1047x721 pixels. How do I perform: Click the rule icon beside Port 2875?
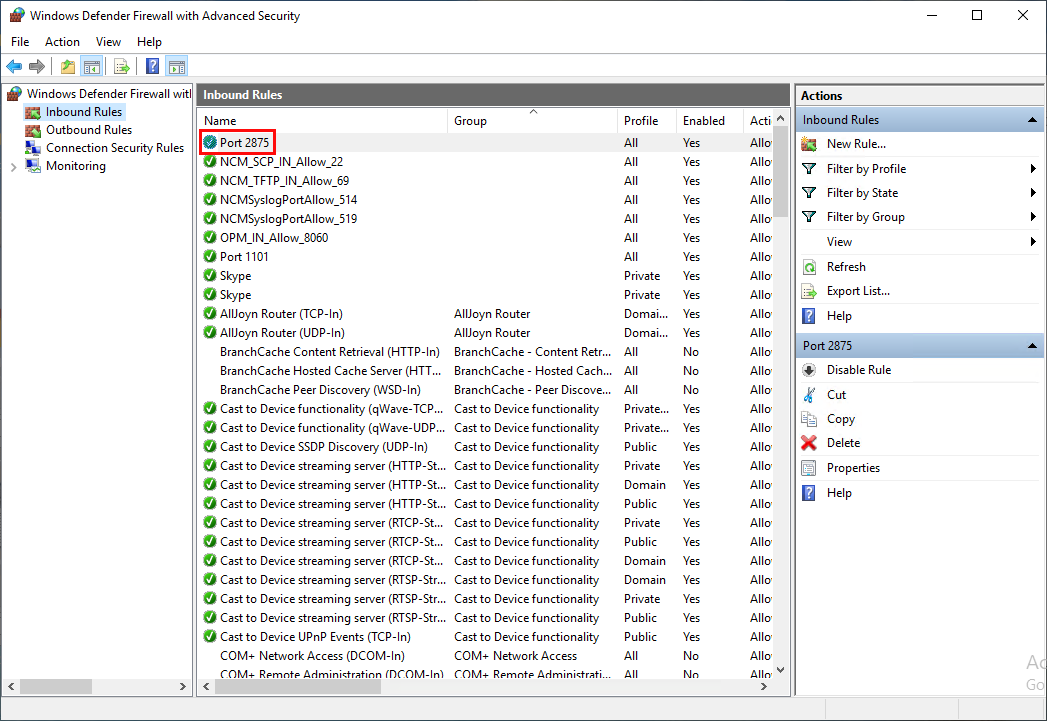click(x=210, y=142)
